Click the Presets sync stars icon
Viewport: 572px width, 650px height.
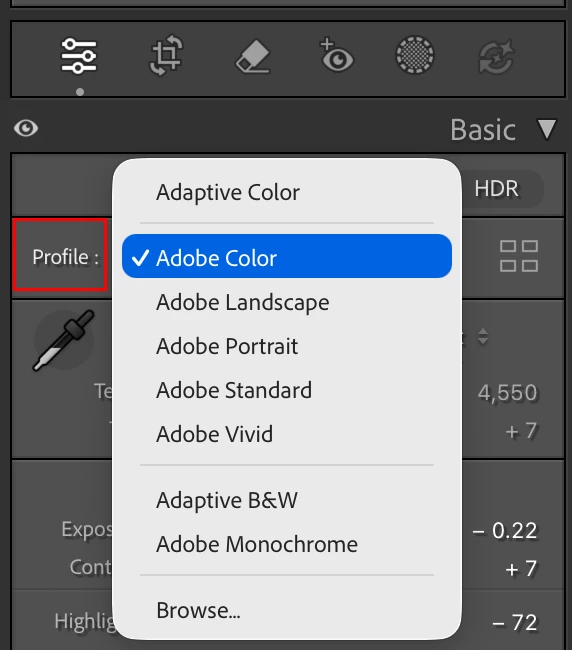click(497, 56)
